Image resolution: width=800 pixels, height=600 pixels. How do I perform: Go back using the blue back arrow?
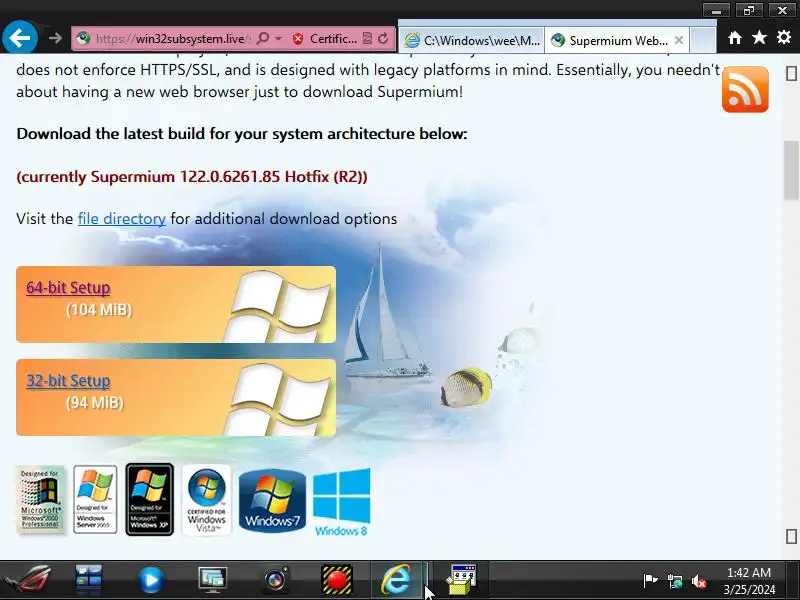20,38
